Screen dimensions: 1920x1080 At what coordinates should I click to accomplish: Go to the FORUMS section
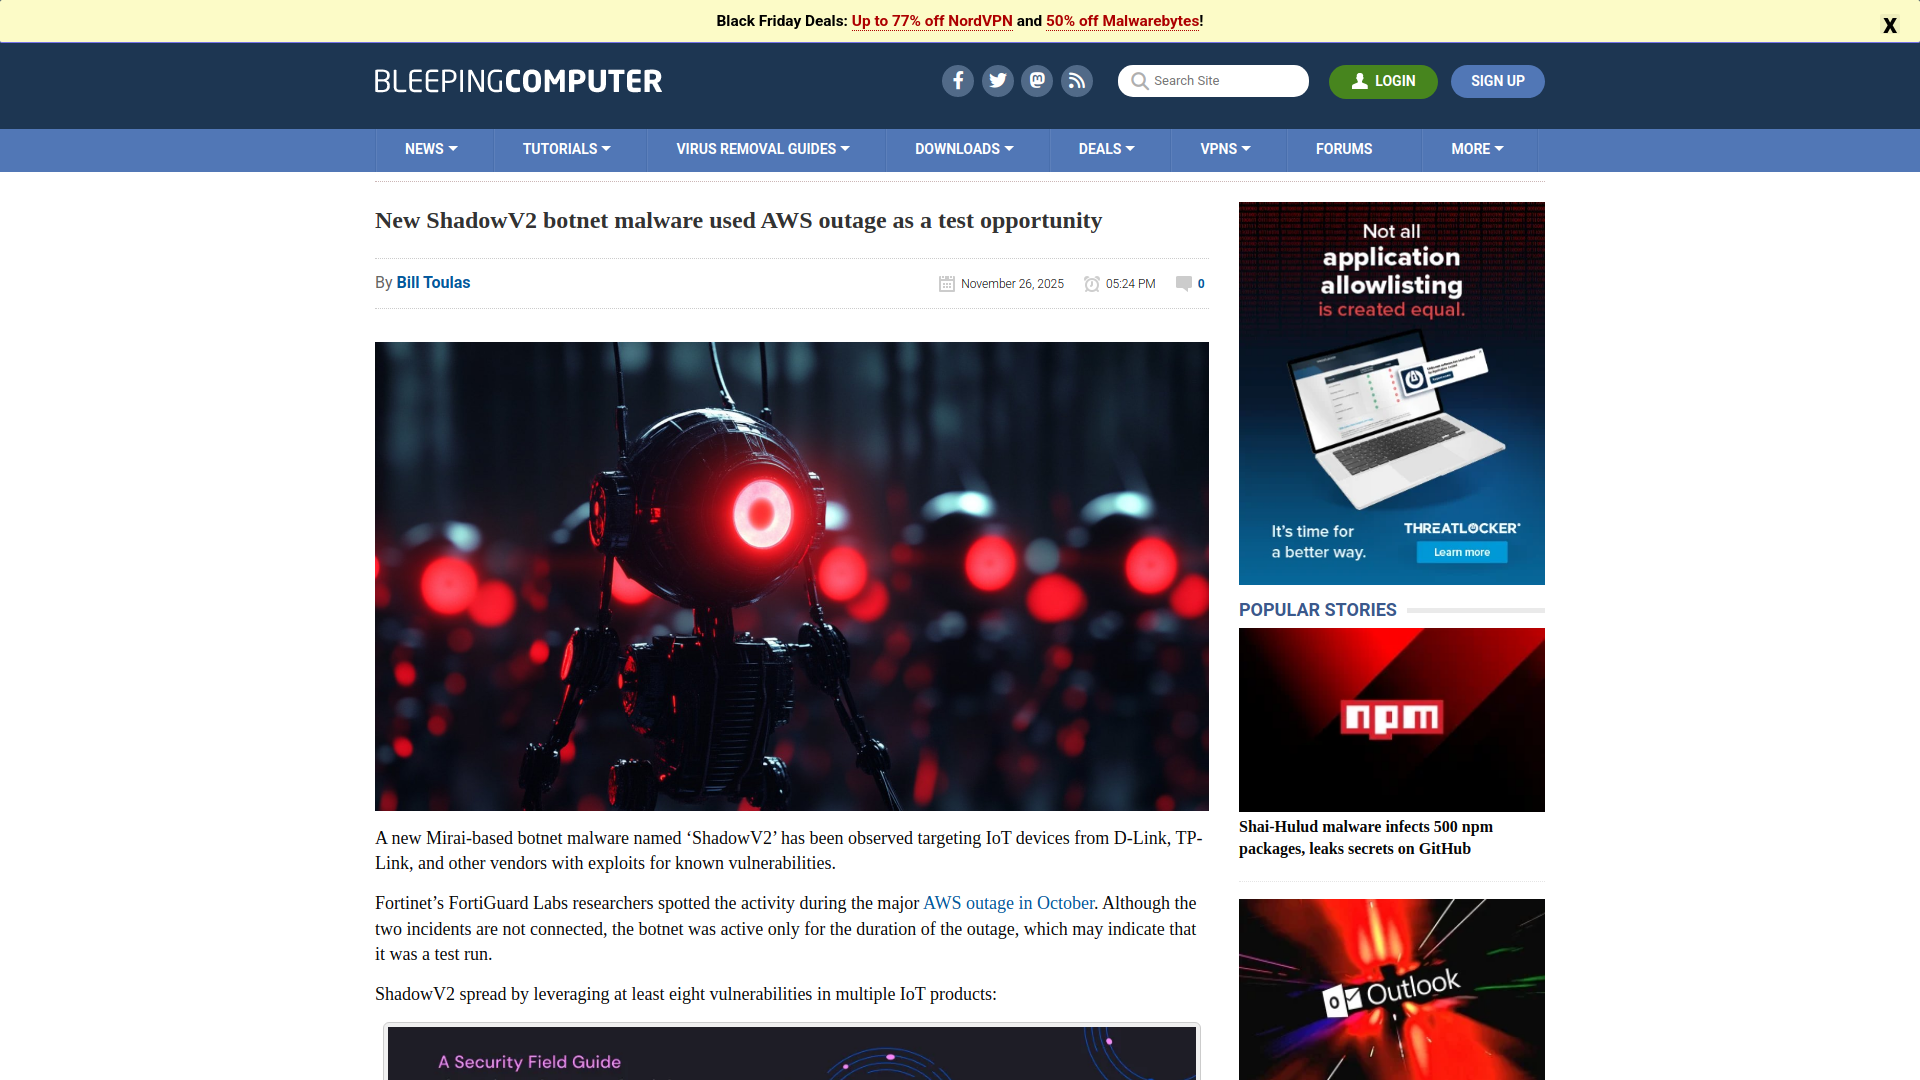click(1343, 149)
